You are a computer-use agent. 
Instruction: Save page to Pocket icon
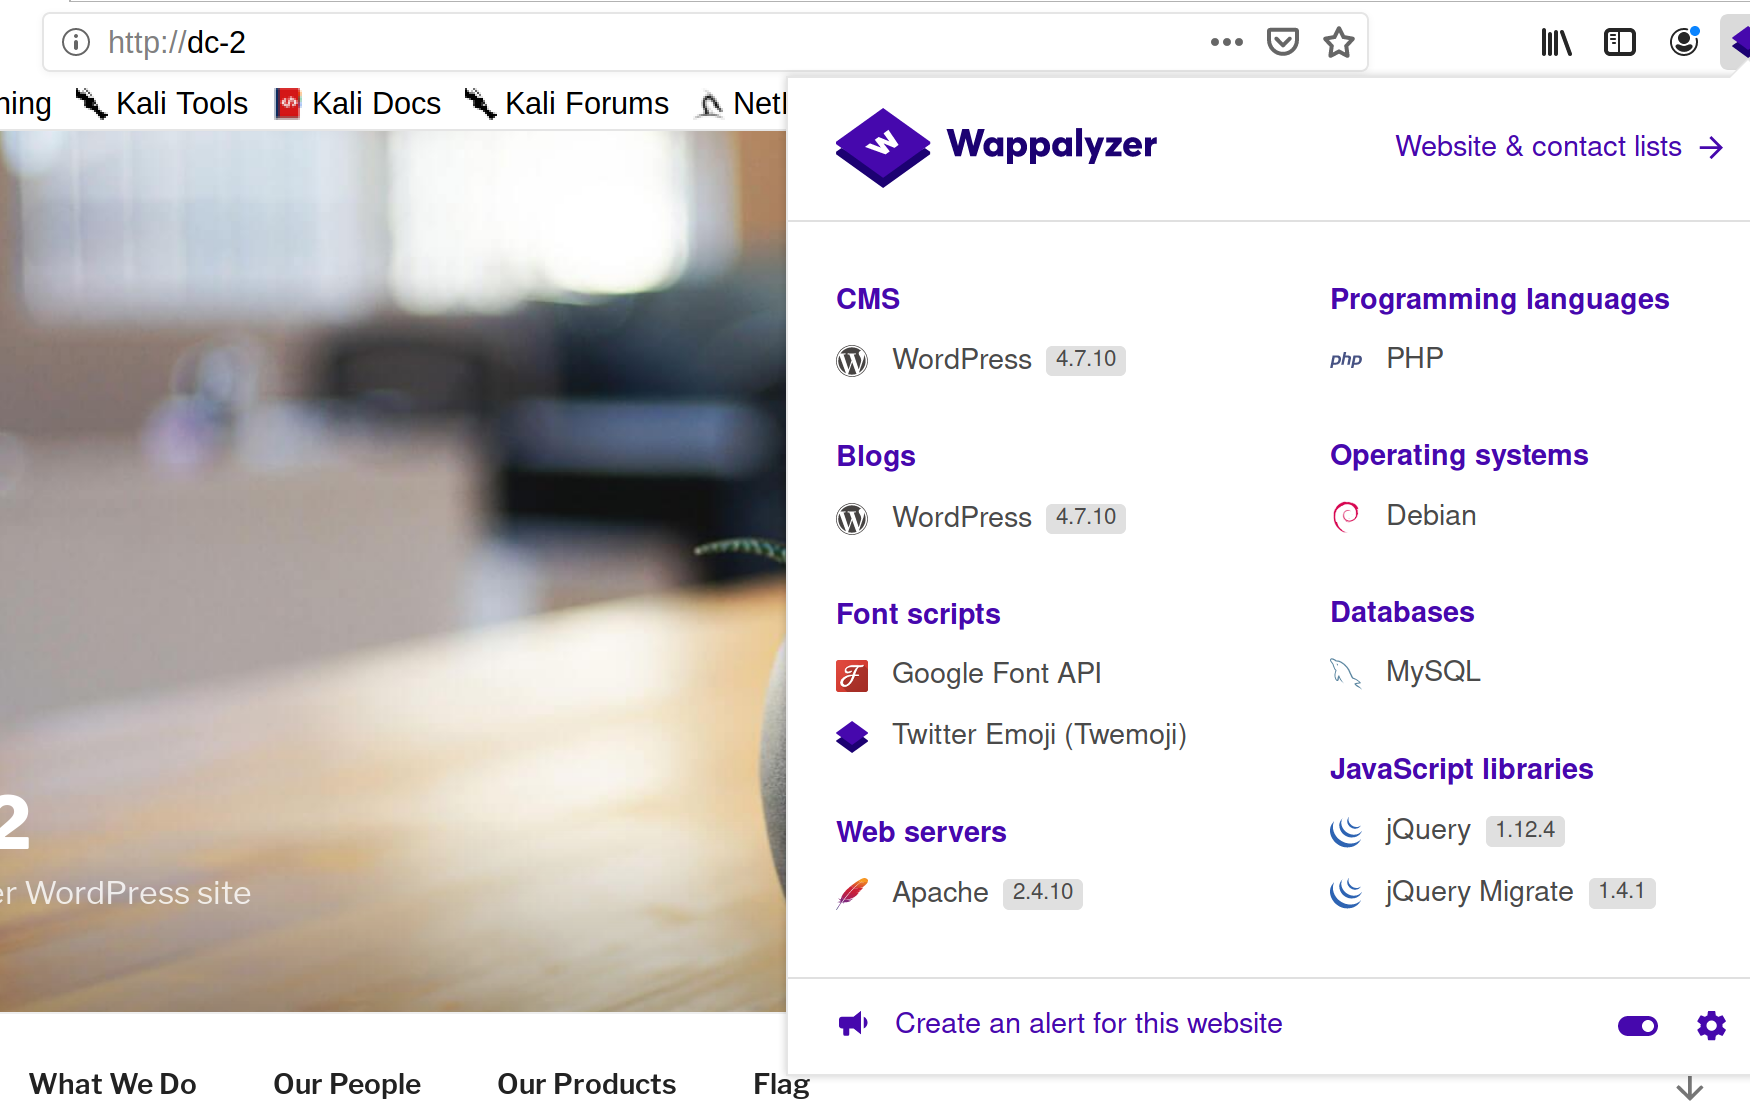point(1282,42)
